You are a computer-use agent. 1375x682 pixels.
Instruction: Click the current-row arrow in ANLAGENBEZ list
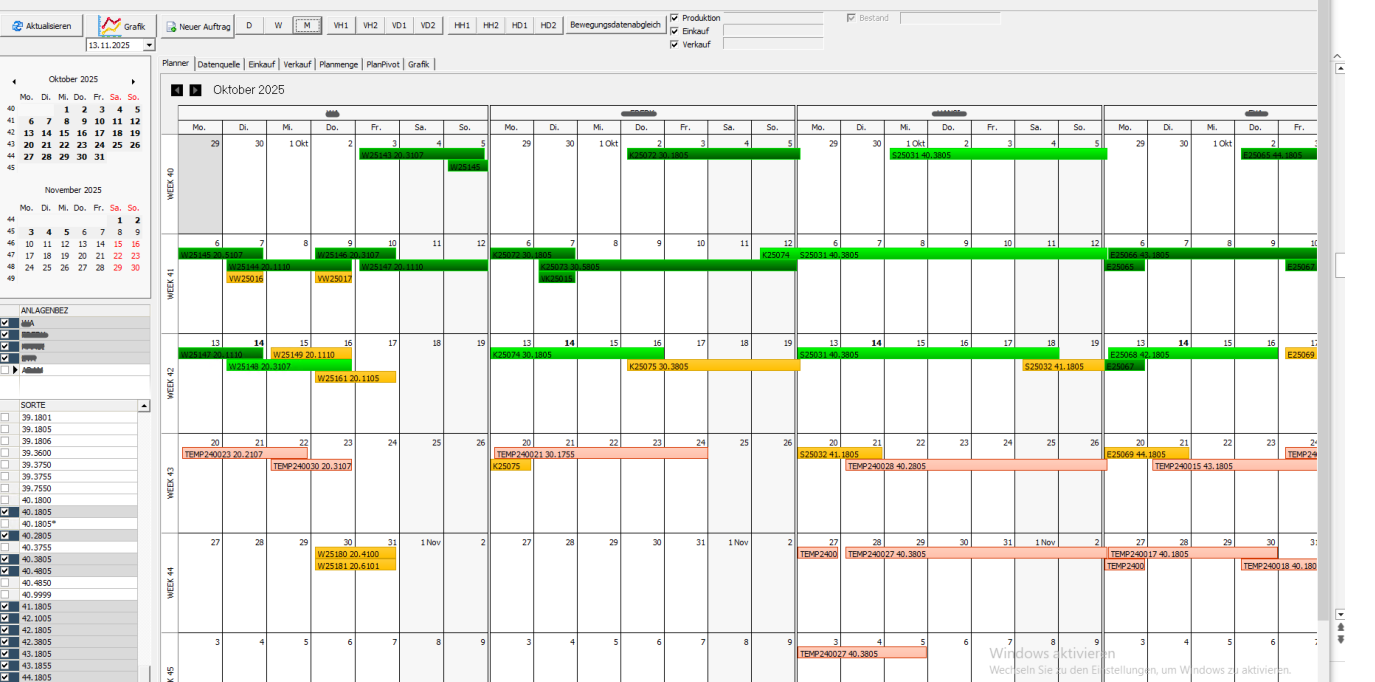(15, 370)
